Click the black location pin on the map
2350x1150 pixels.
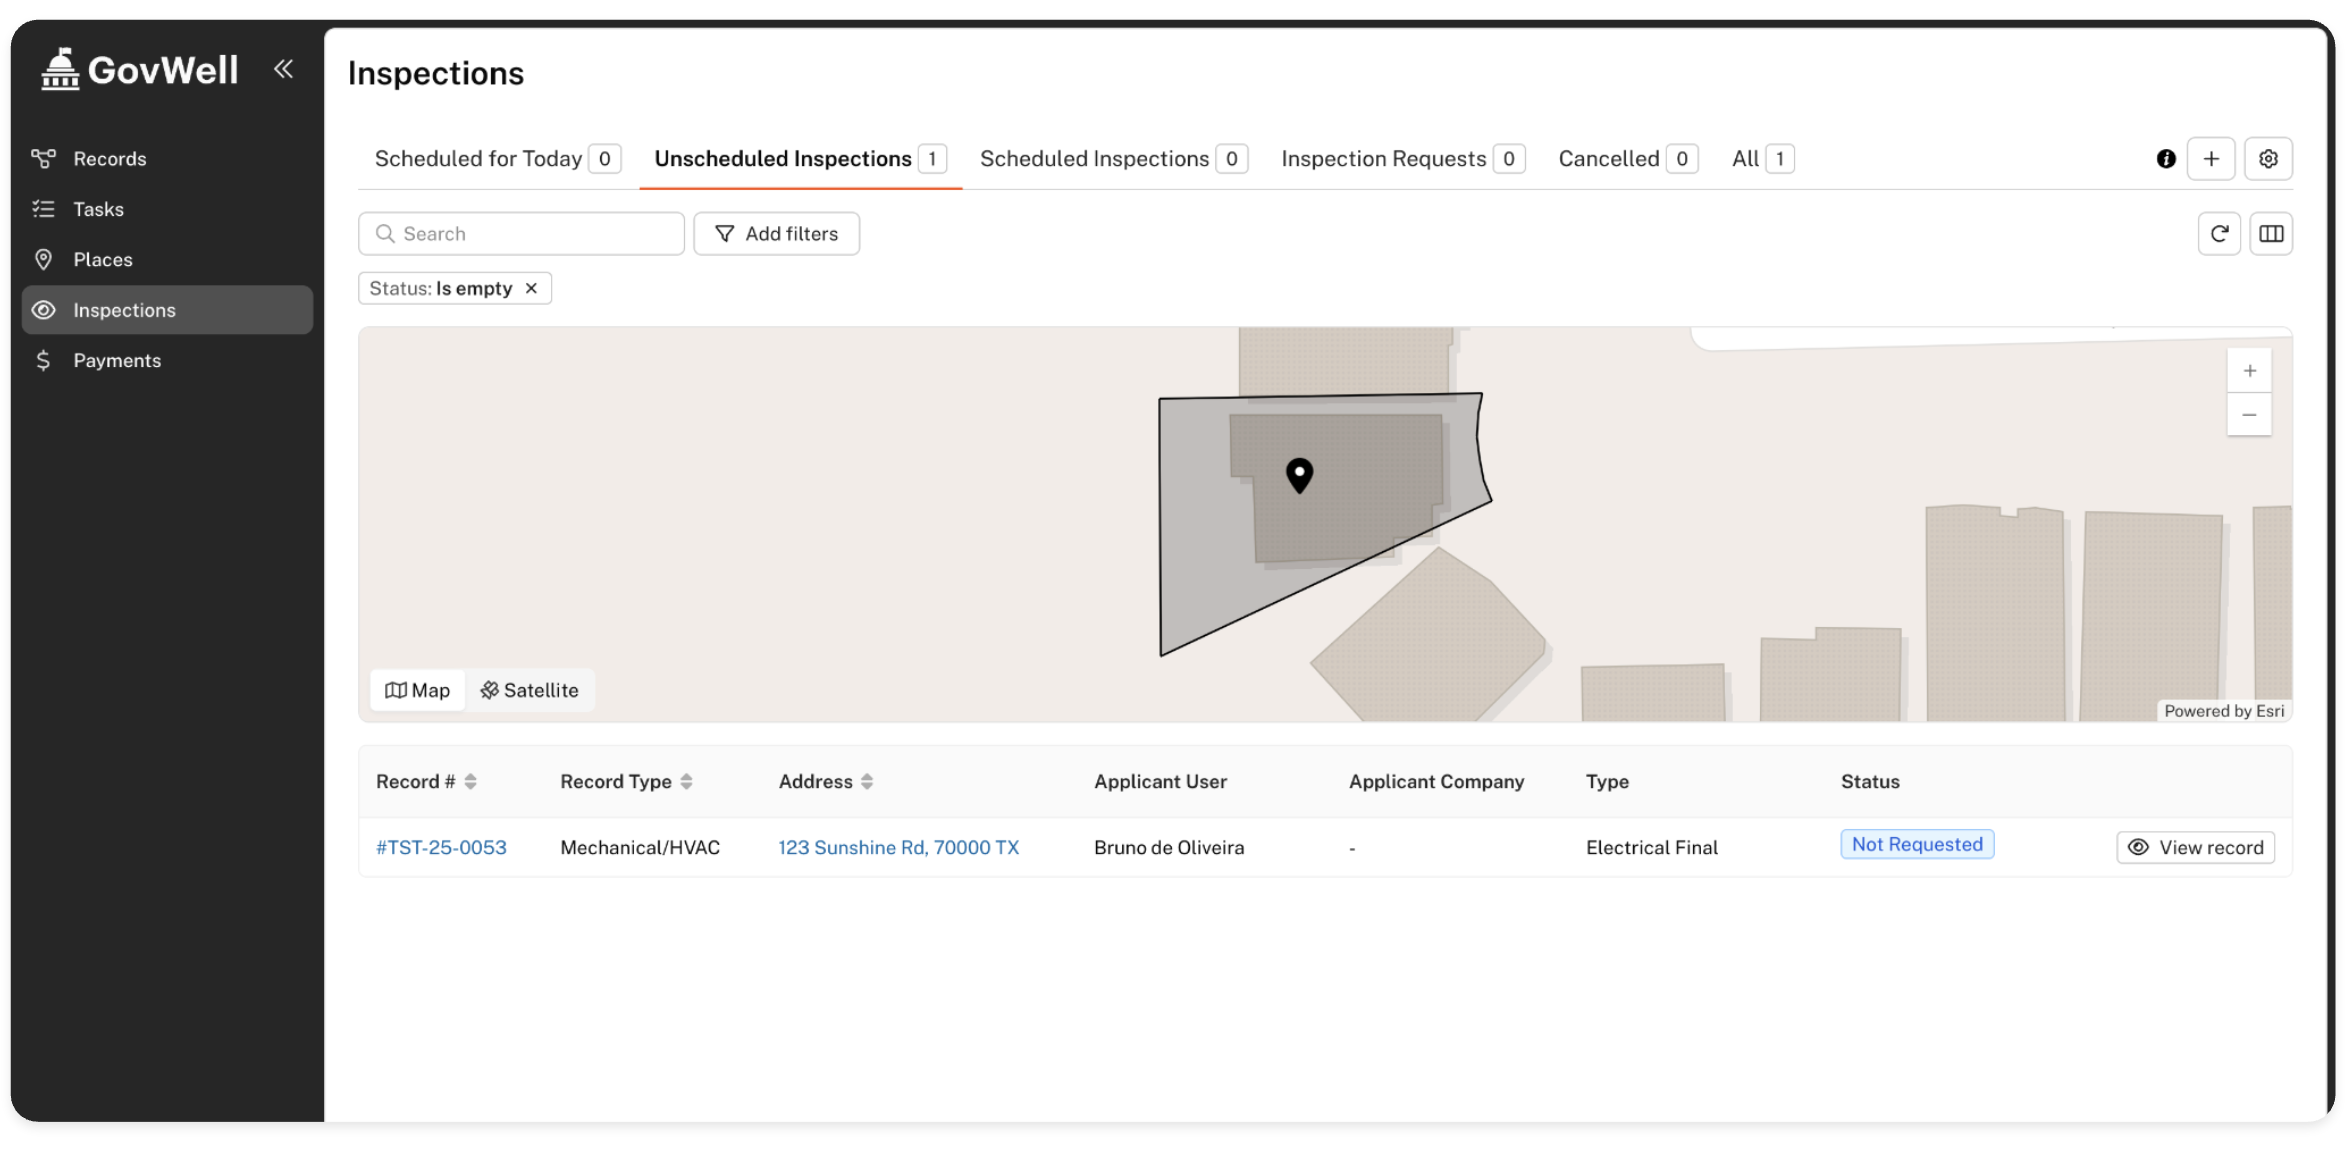pyautogui.click(x=1298, y=475)
